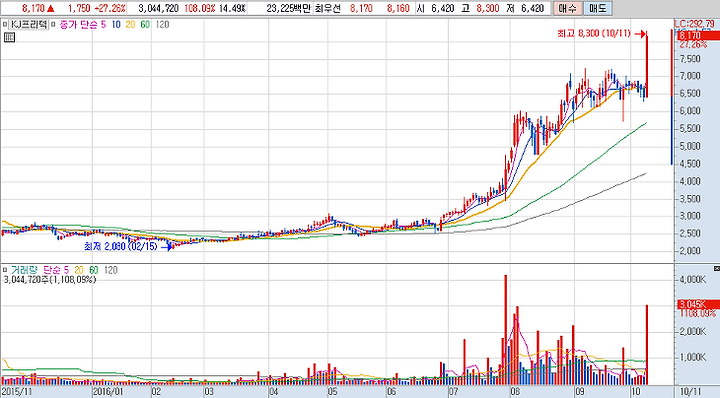Select price moving average 120
Image resolution: width=720 pixels, height=398 pixels.
[x=162, y=24]
